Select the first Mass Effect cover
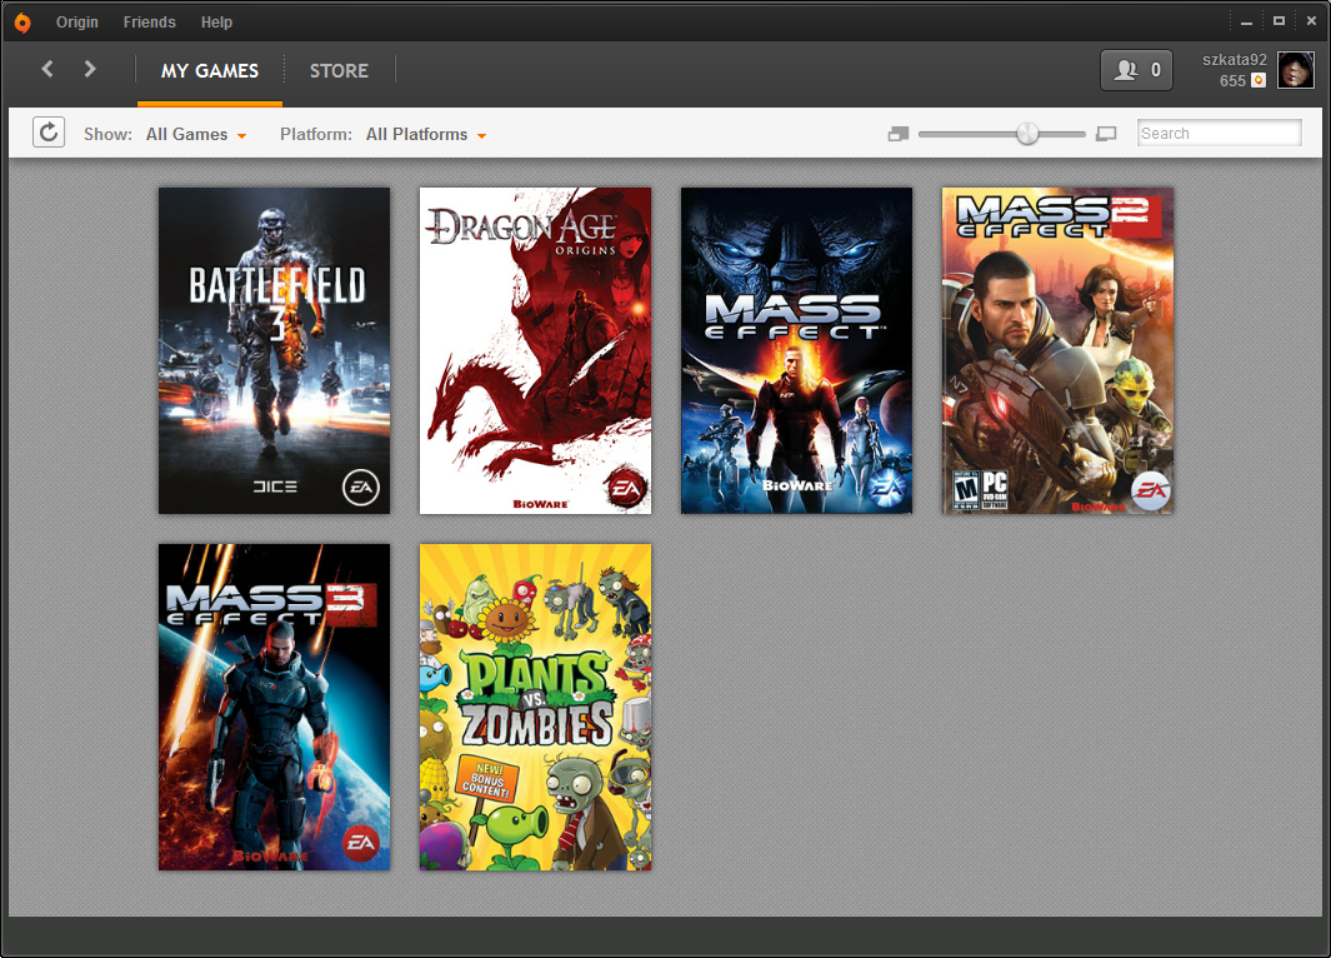This screenshot has height=958, width=1331. 796,351
